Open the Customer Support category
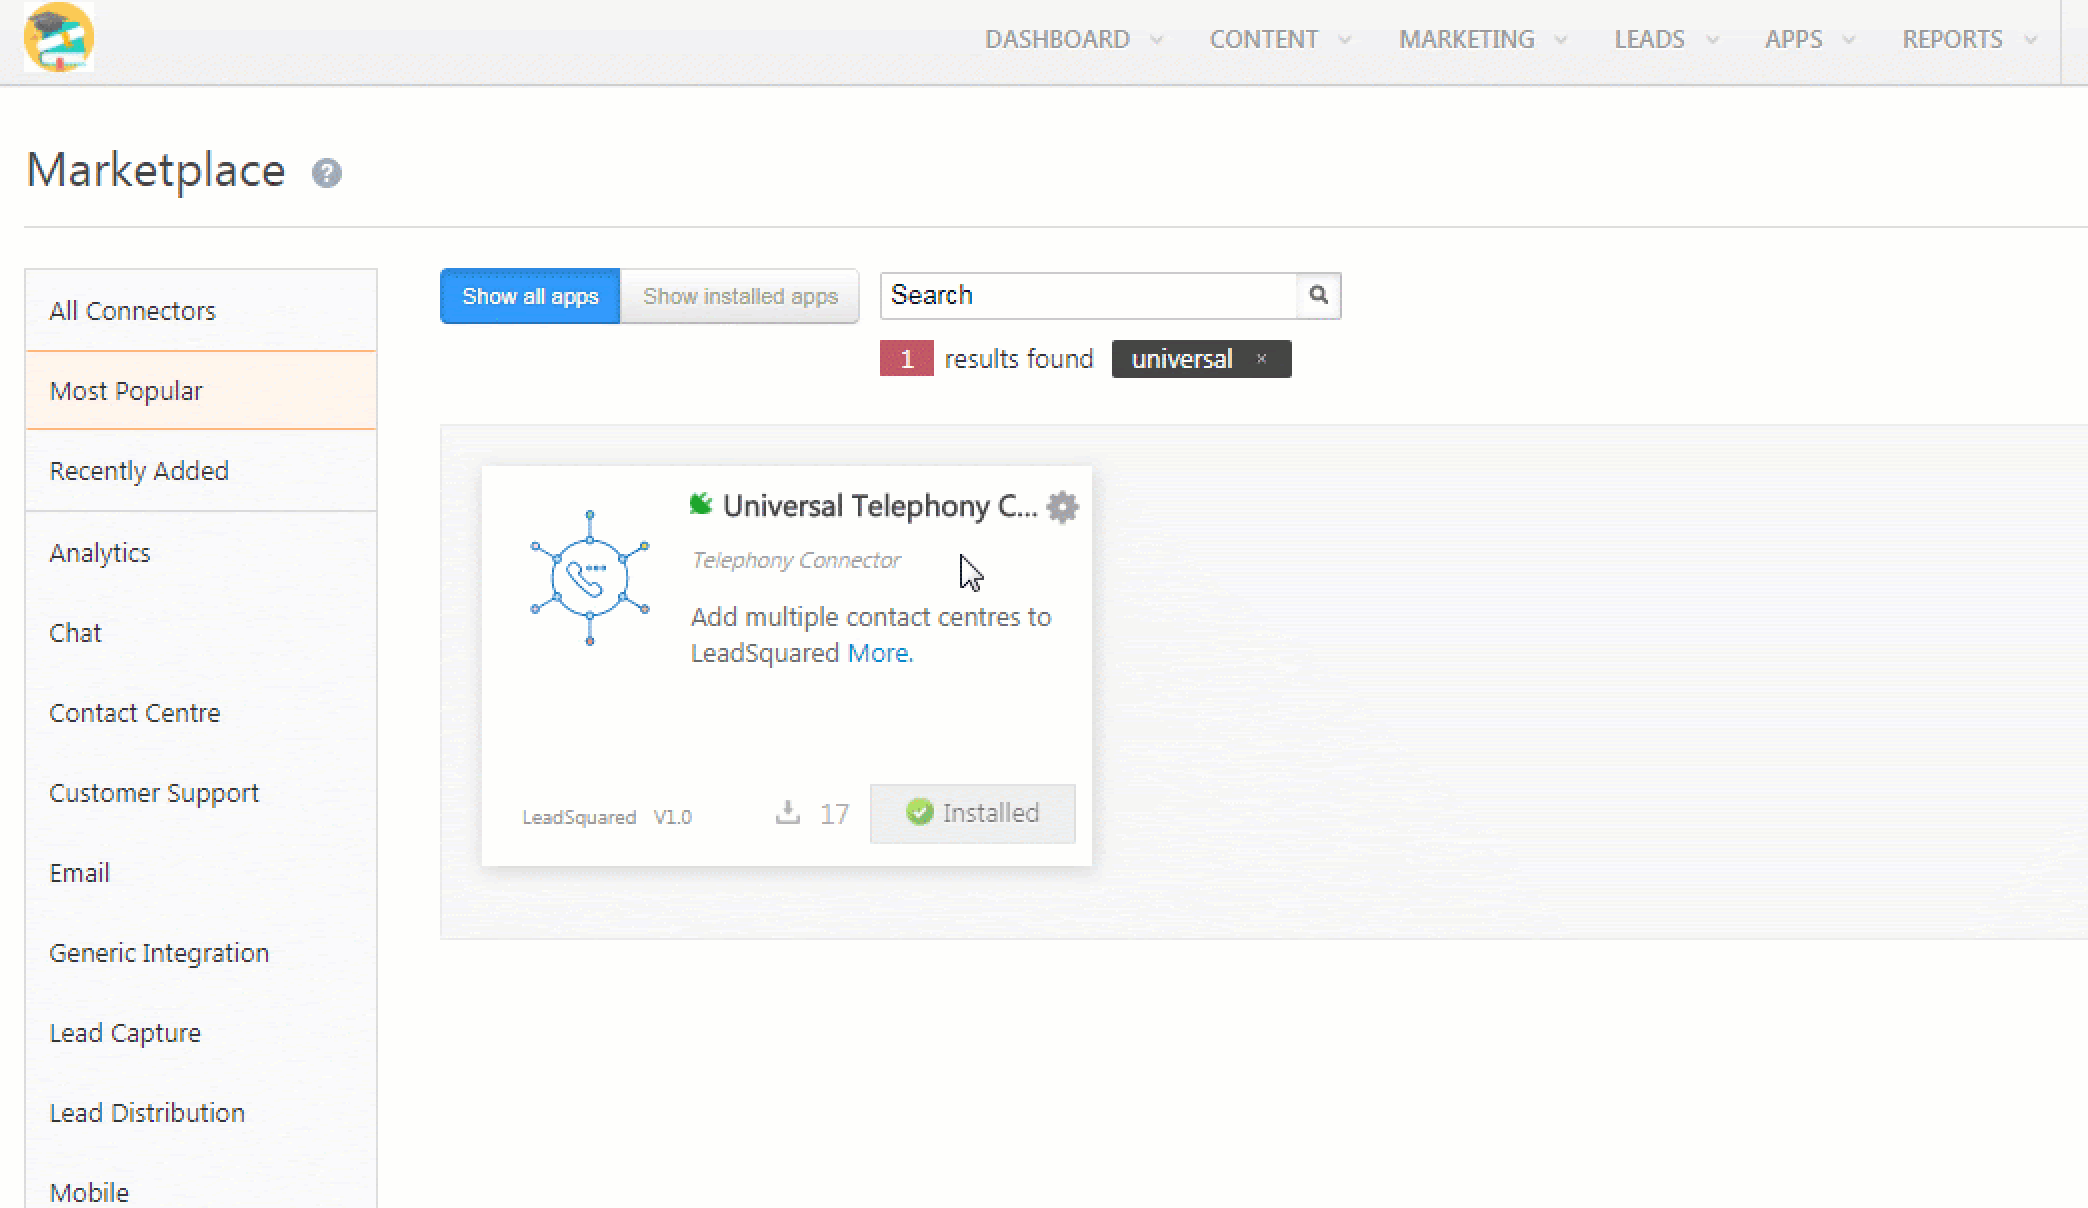The width and height of the screenshot is (2088, 1208). 201,793
